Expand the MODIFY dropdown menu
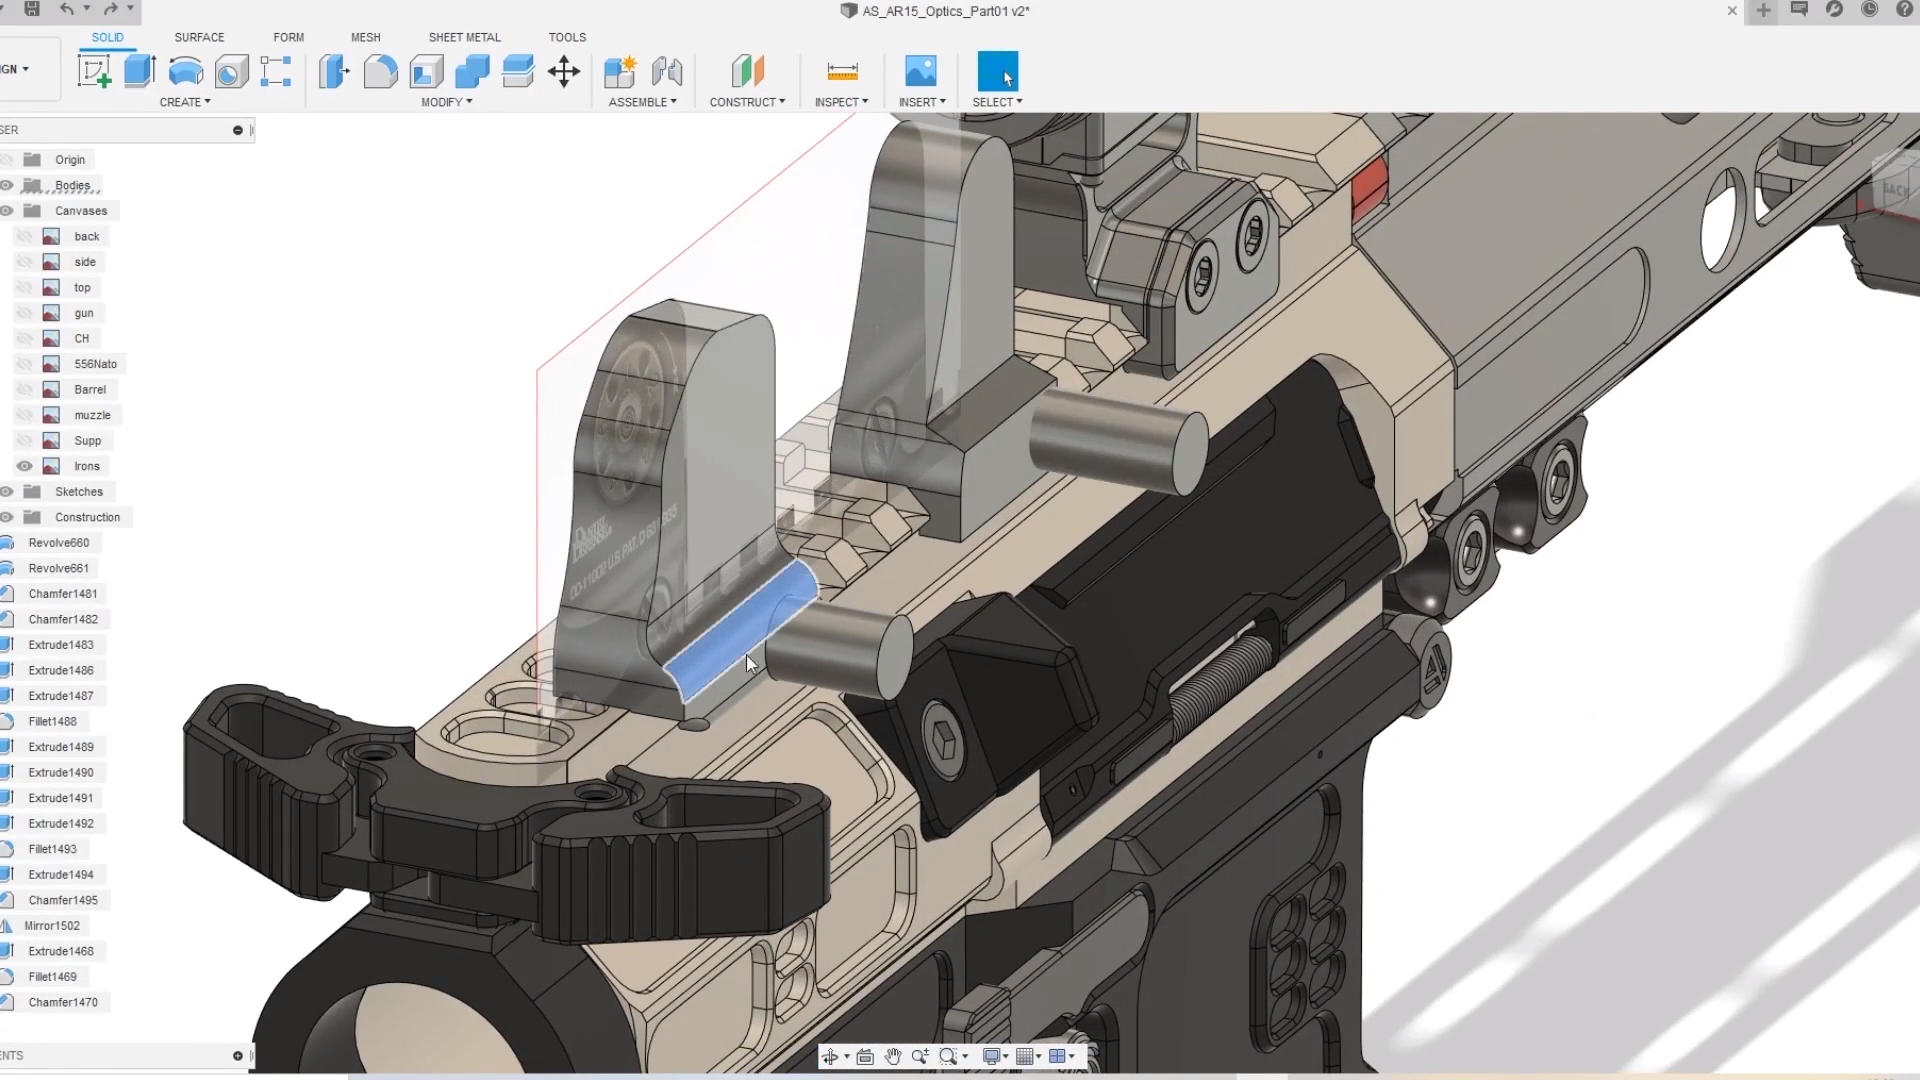The width and height of the screenshot is (1920, 1080). [446, 102]
